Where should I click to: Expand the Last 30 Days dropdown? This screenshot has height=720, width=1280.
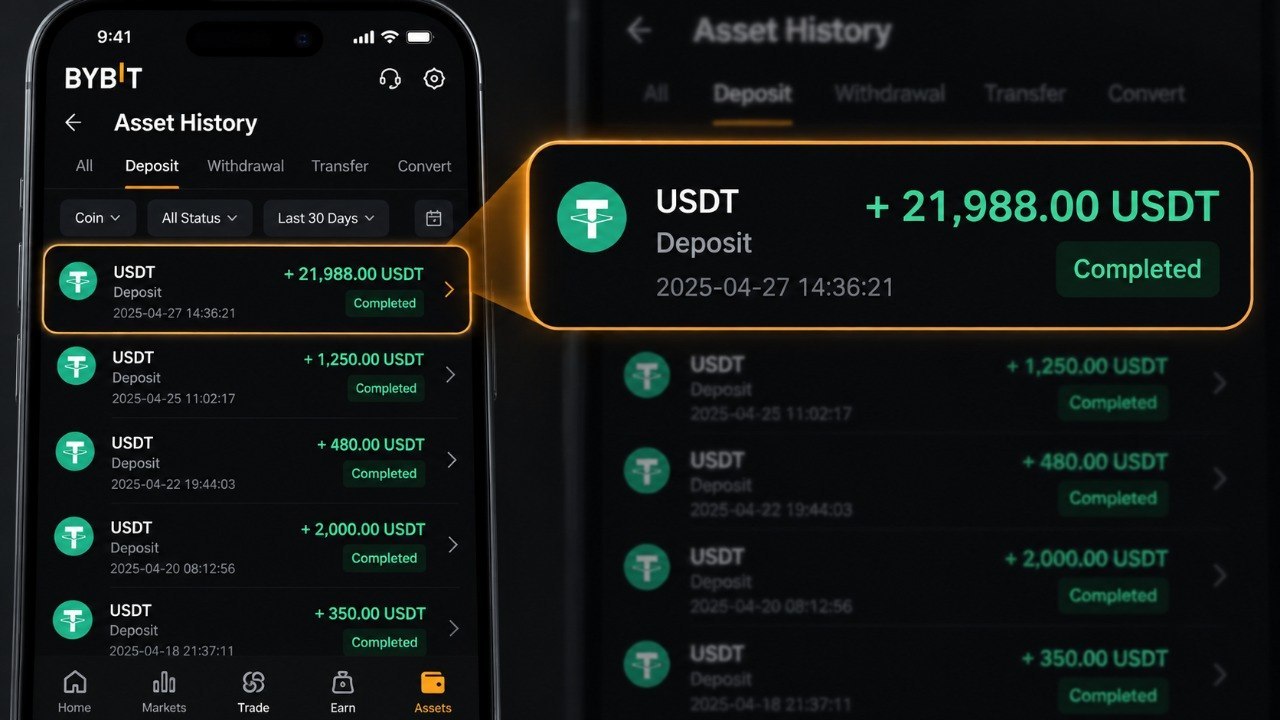pos(325,218)
